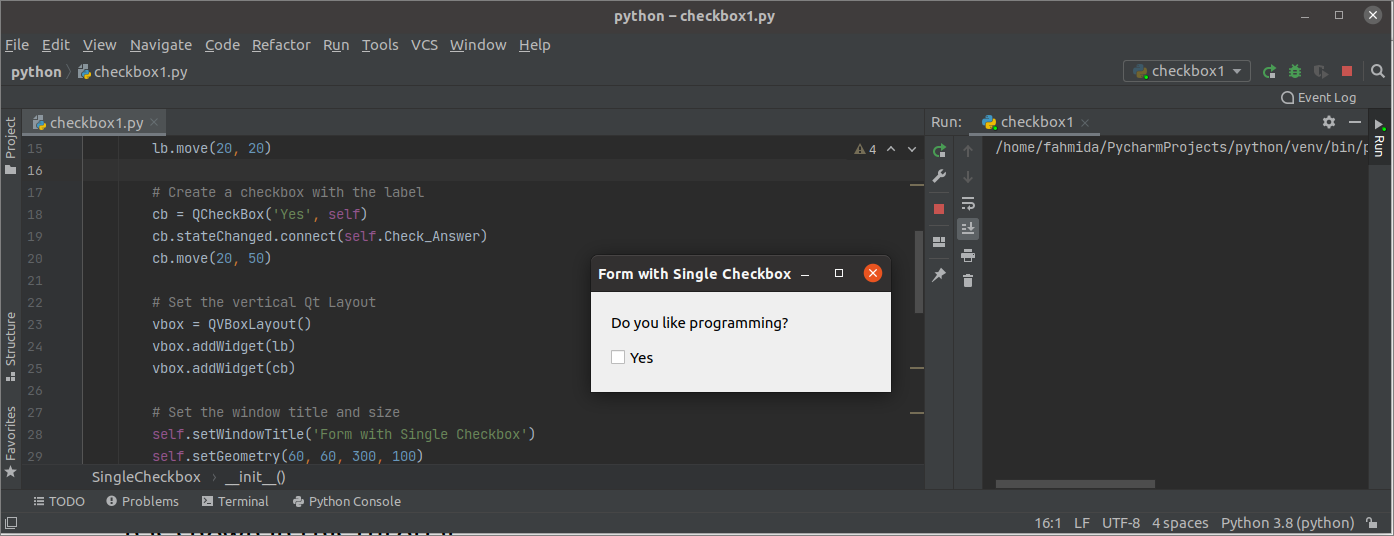Open the Terminal tool window
Screen dimensions: 1394x536
click(235, 501)
